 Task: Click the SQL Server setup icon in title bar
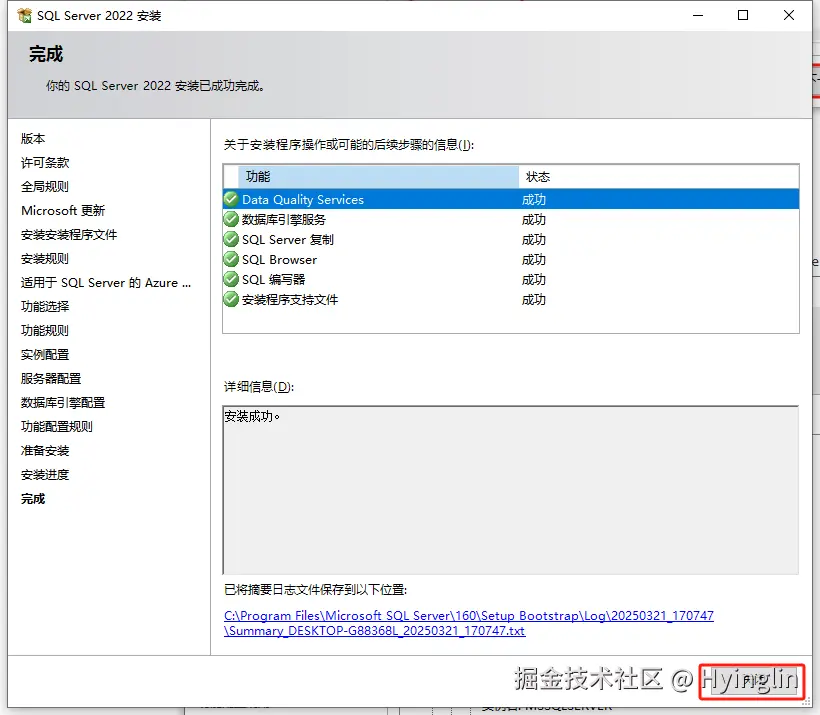[24, 16]
